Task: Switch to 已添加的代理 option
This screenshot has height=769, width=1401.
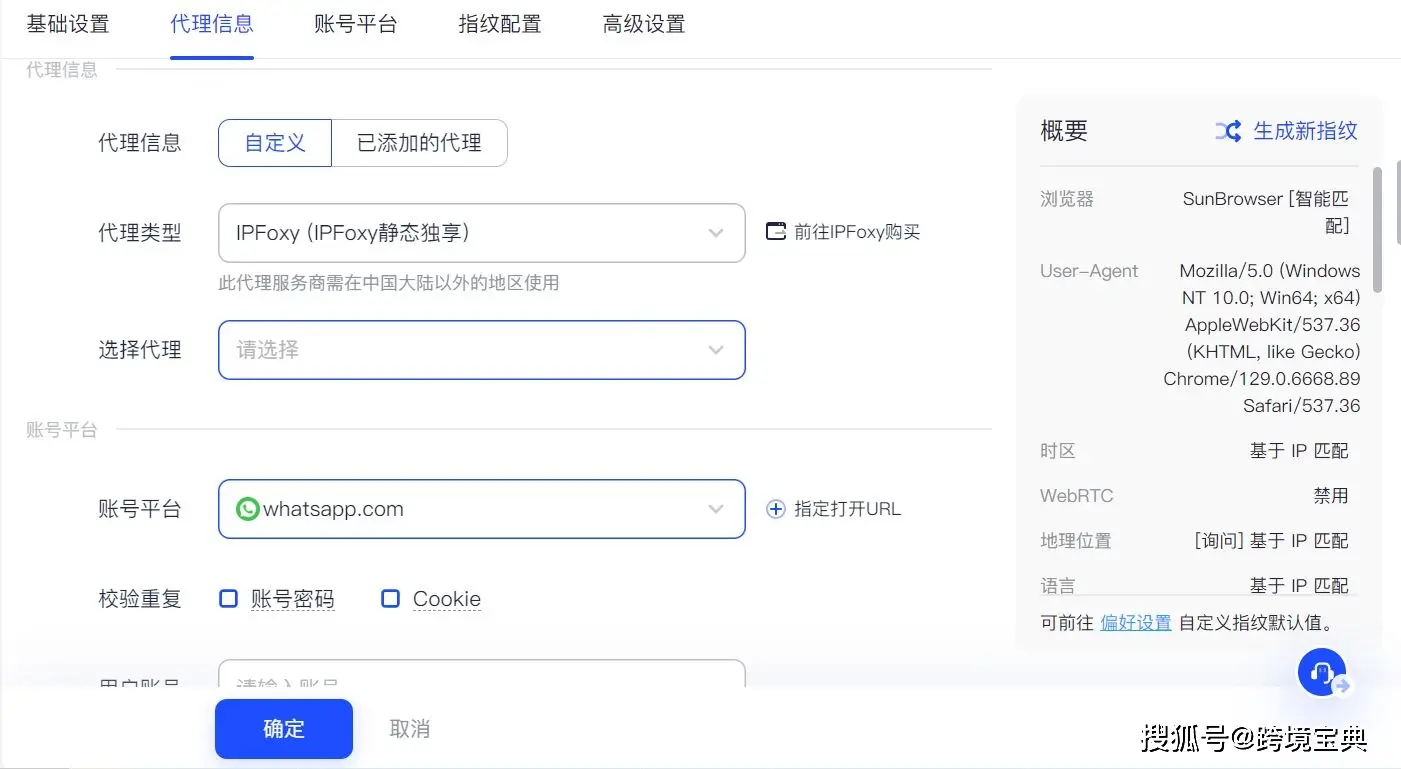Action: pyautogui.click(x=419, y=143)
